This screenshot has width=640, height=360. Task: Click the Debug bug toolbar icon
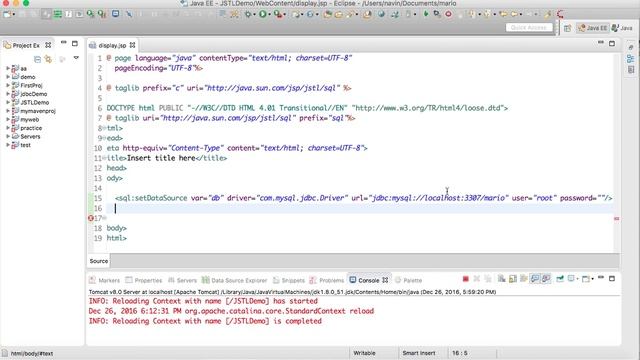coord(248,14)
